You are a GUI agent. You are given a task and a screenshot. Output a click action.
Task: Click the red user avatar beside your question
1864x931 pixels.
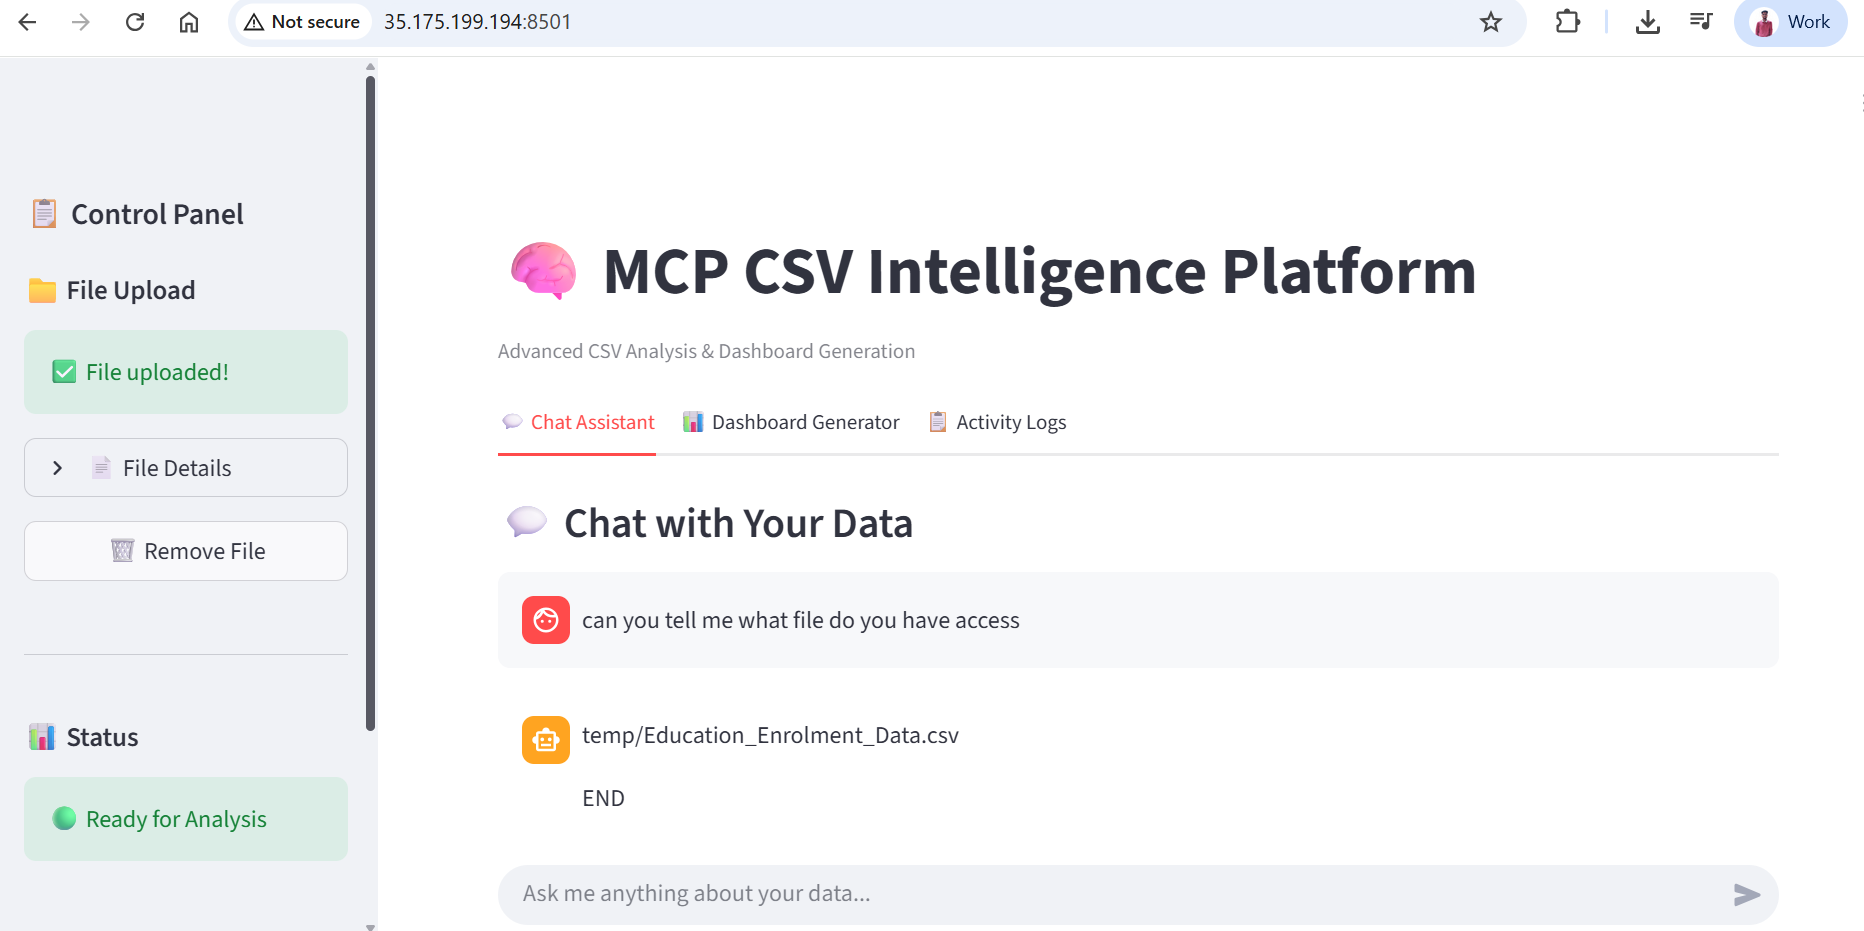[x=545, y=620]
